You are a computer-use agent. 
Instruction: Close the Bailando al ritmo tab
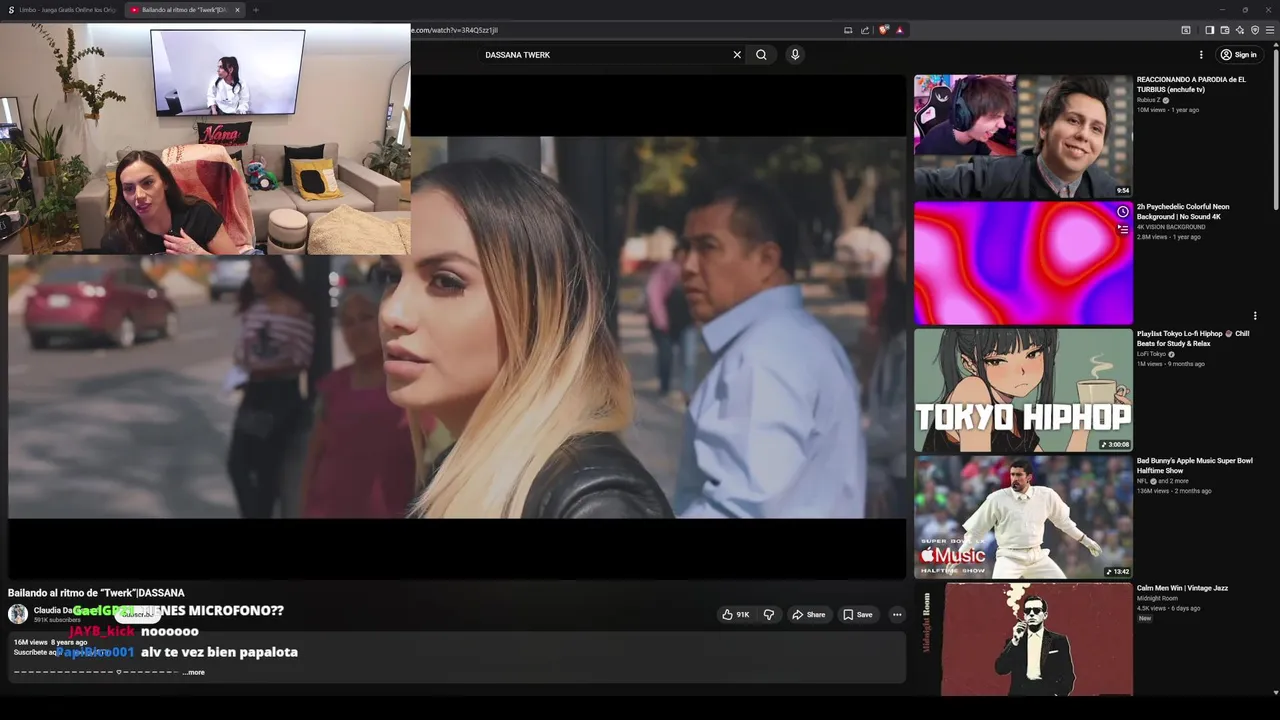237,10
